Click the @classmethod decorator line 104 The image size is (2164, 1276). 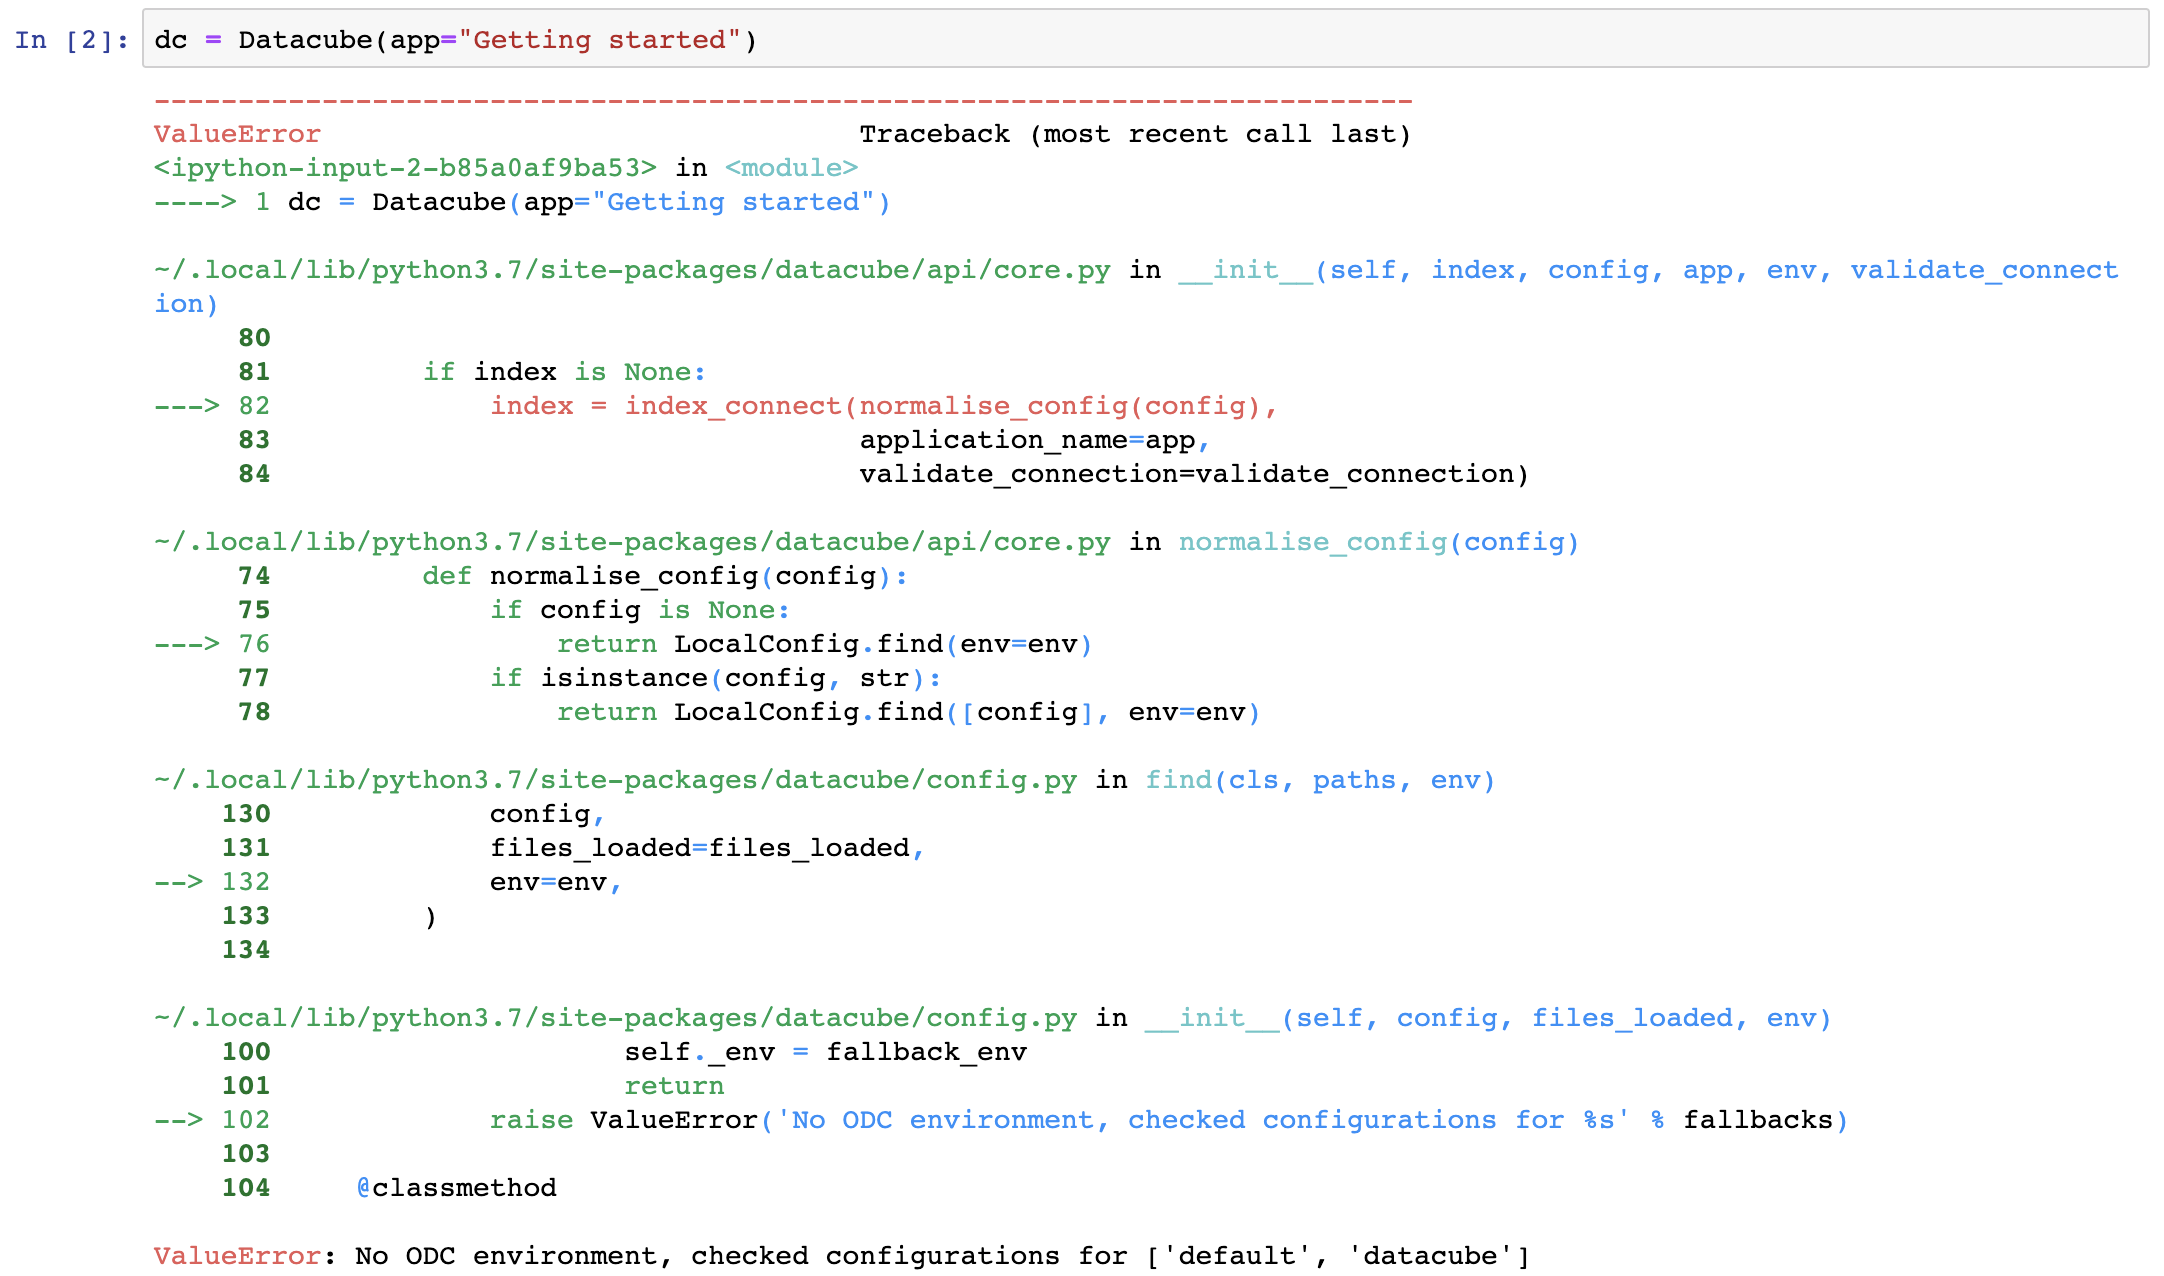tap(457, 1188)
